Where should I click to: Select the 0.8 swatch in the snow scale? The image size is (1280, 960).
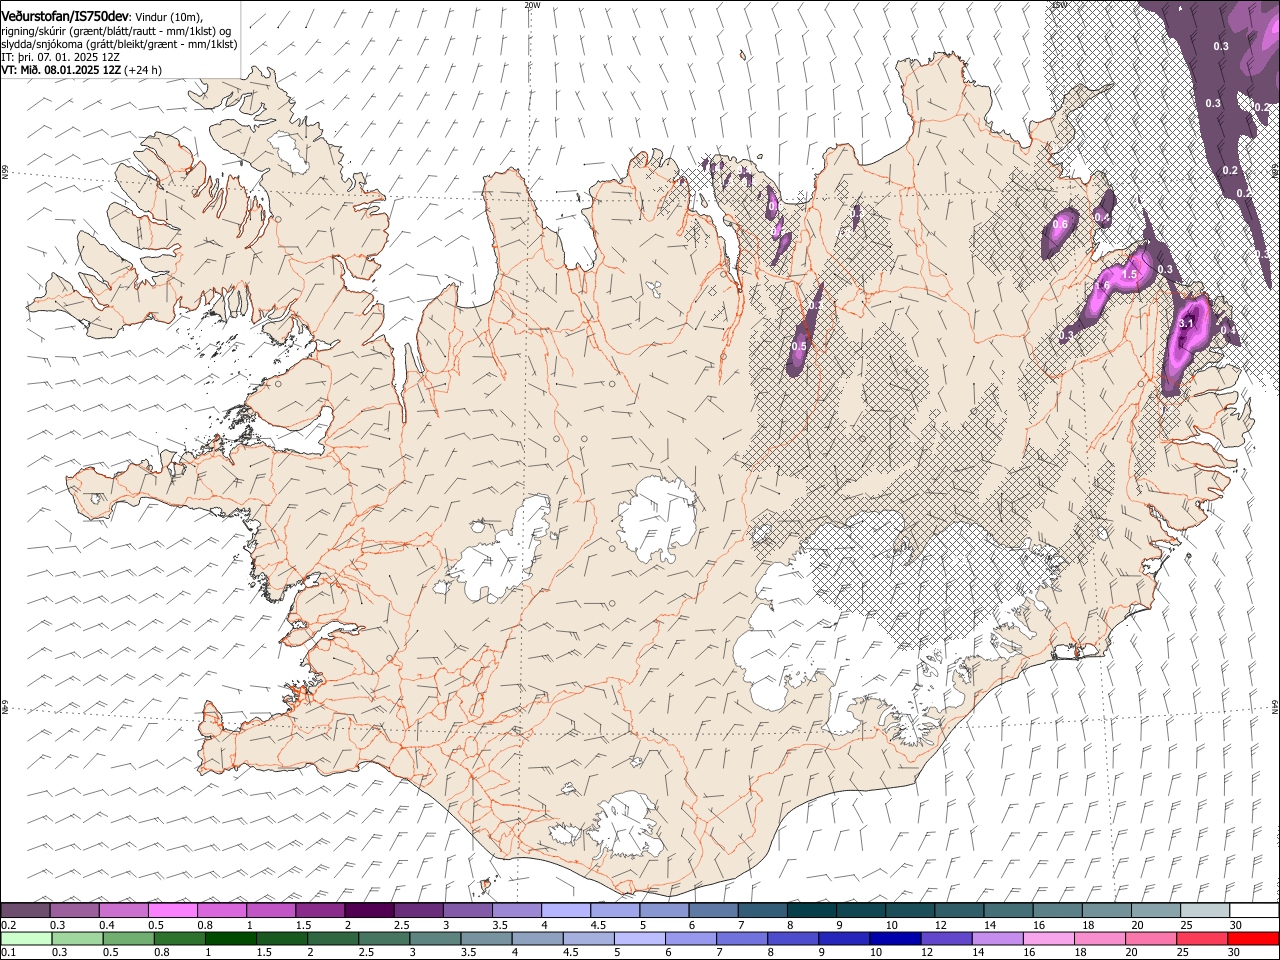click(x=221, y=911)
